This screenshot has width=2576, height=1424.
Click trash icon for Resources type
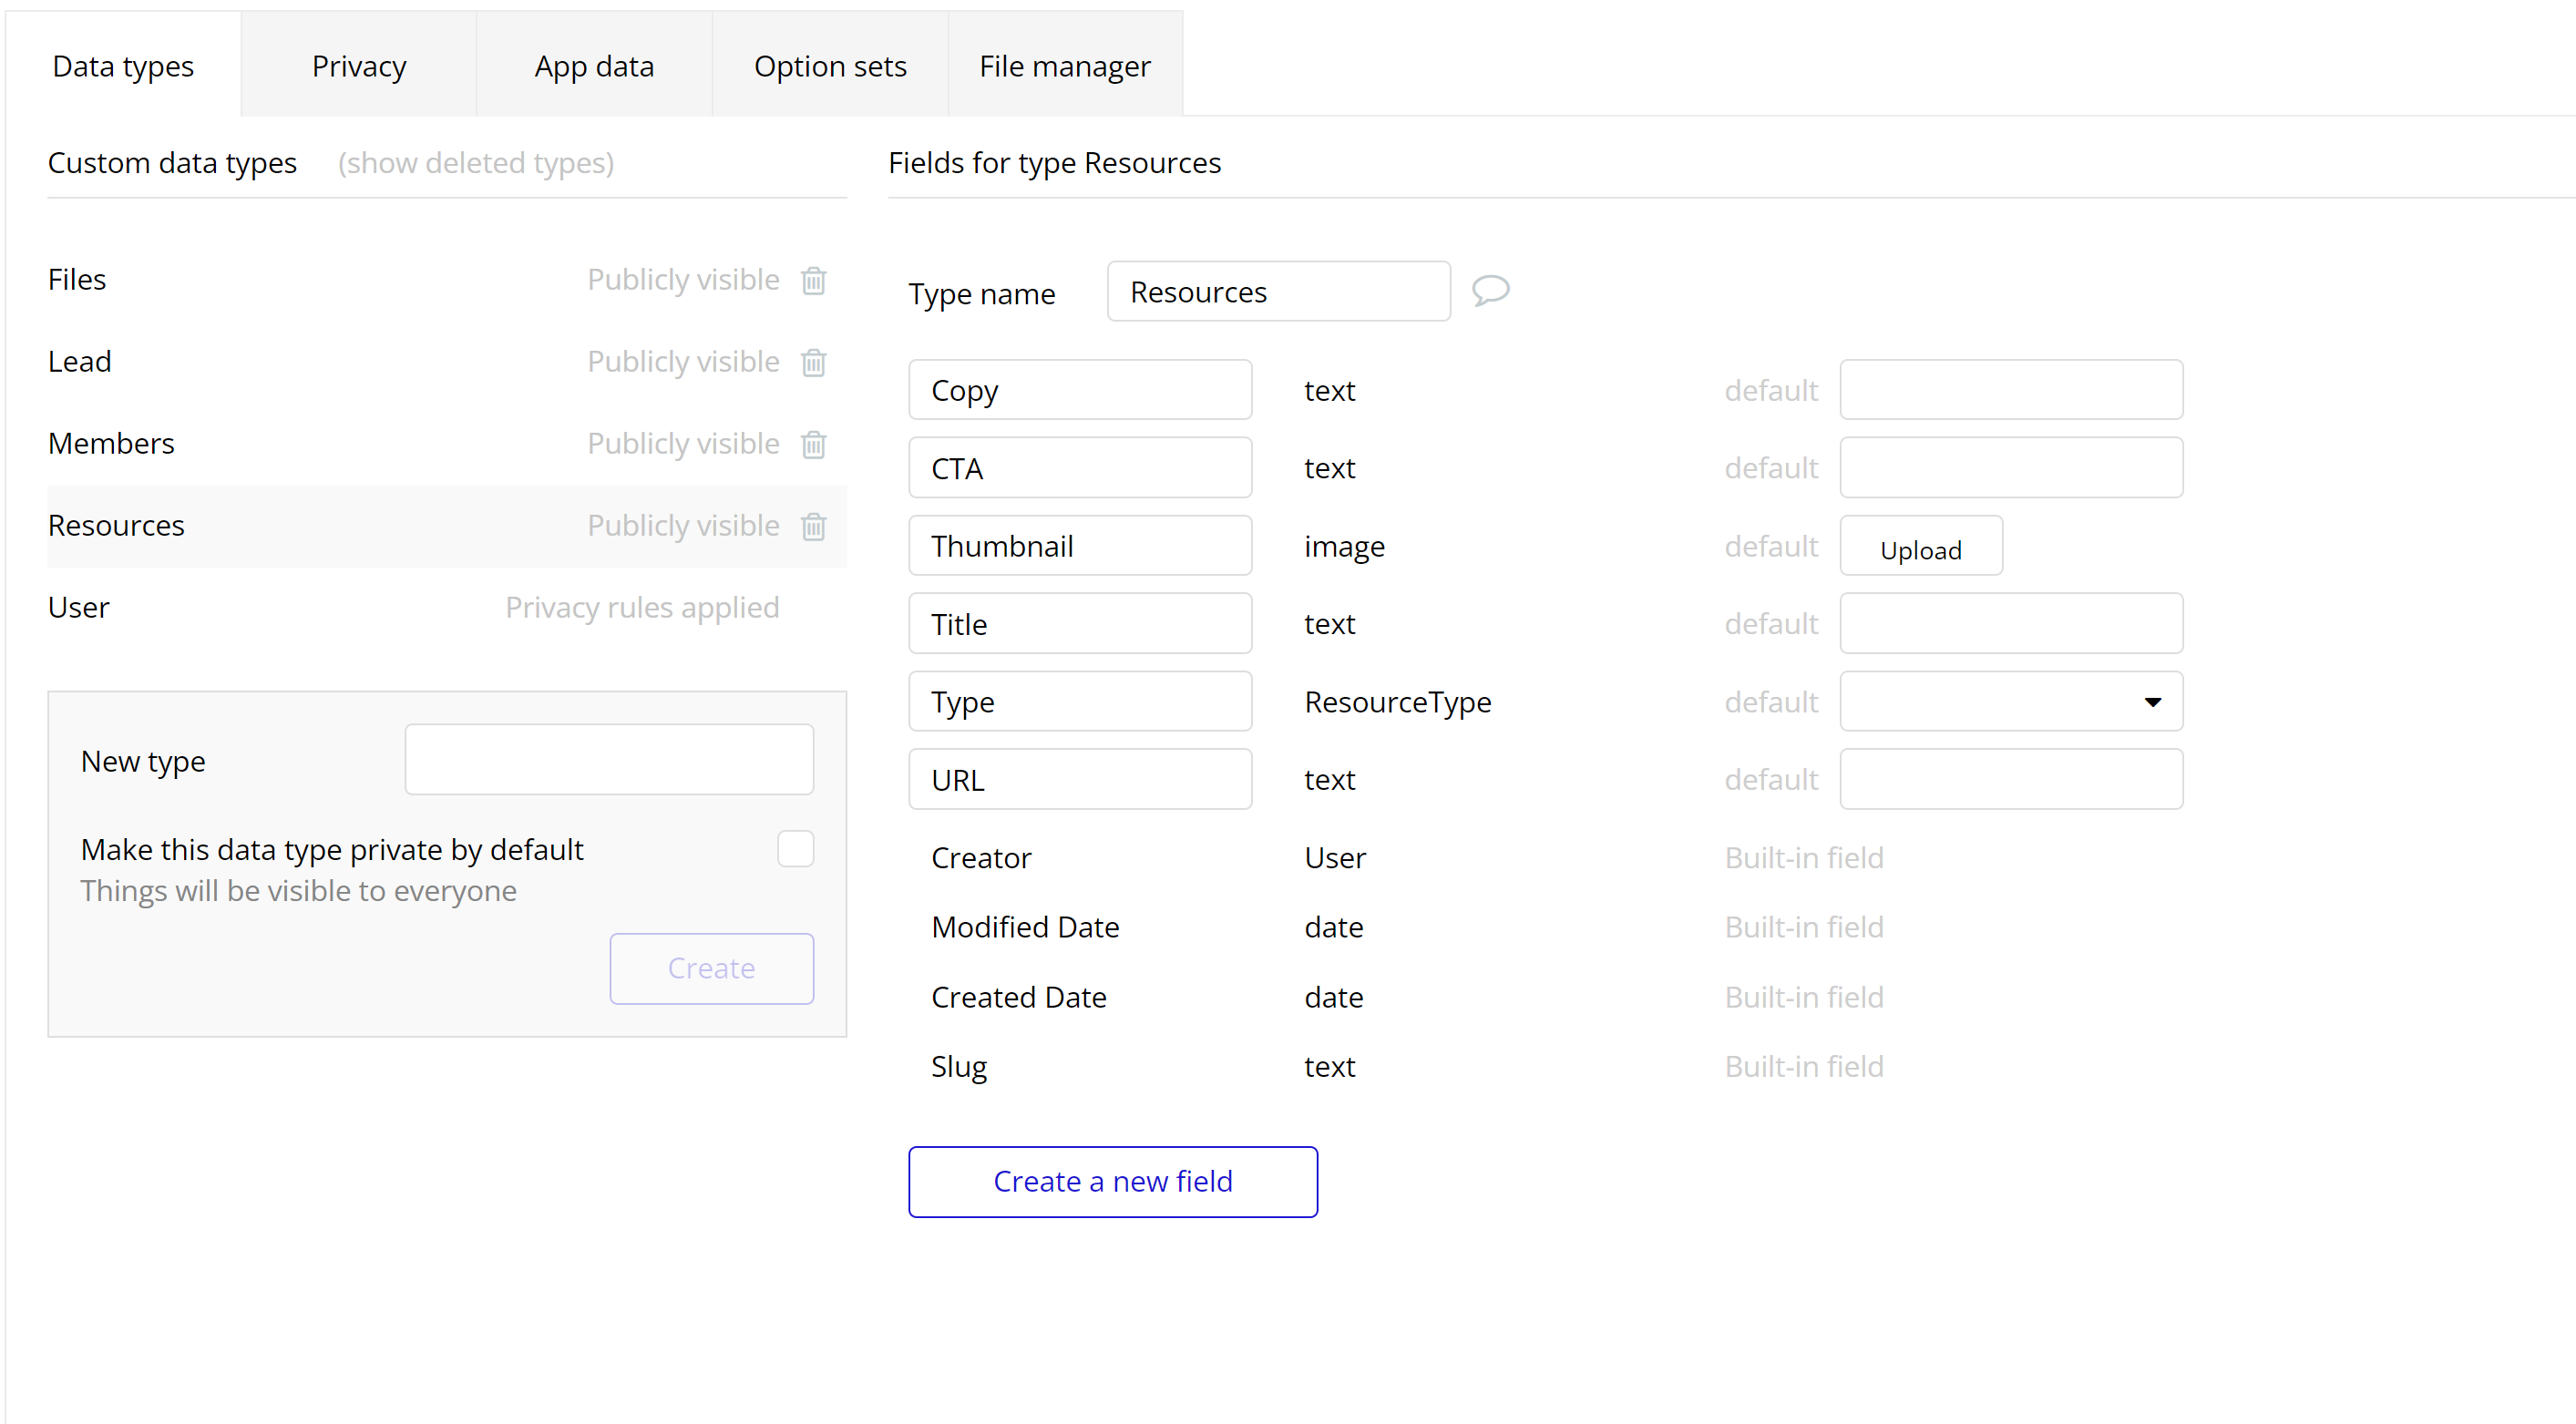click(x=813, y=527)
